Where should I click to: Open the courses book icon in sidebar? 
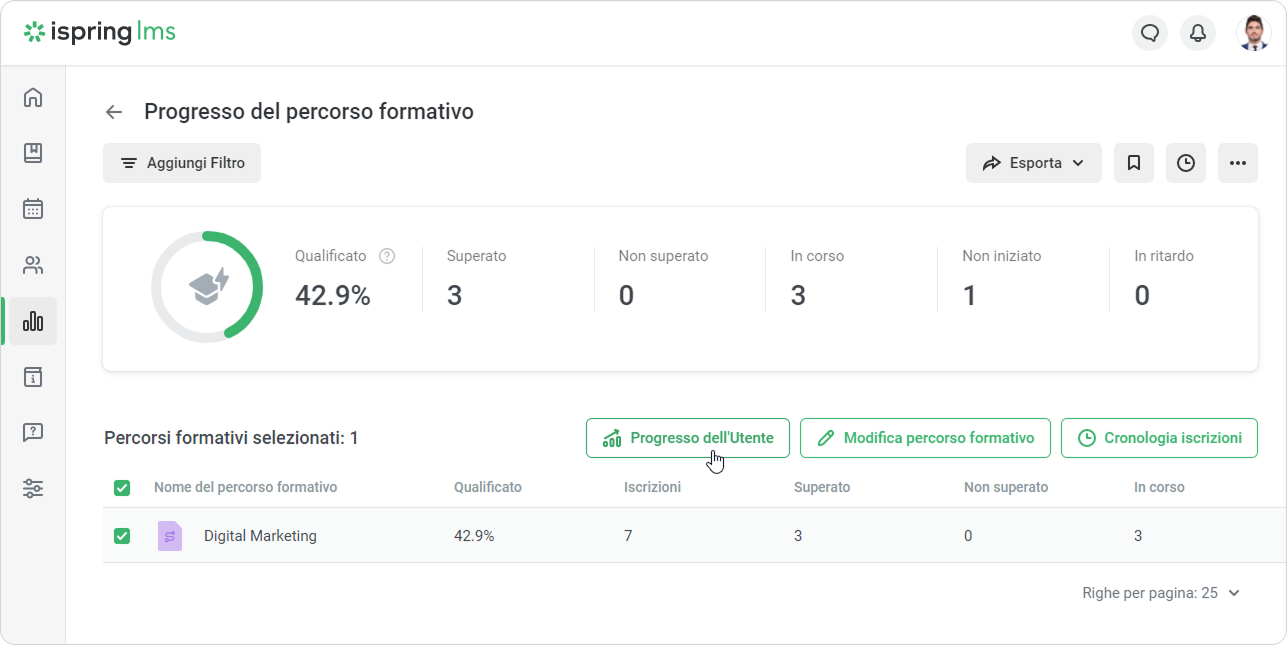tap(33, 153)
